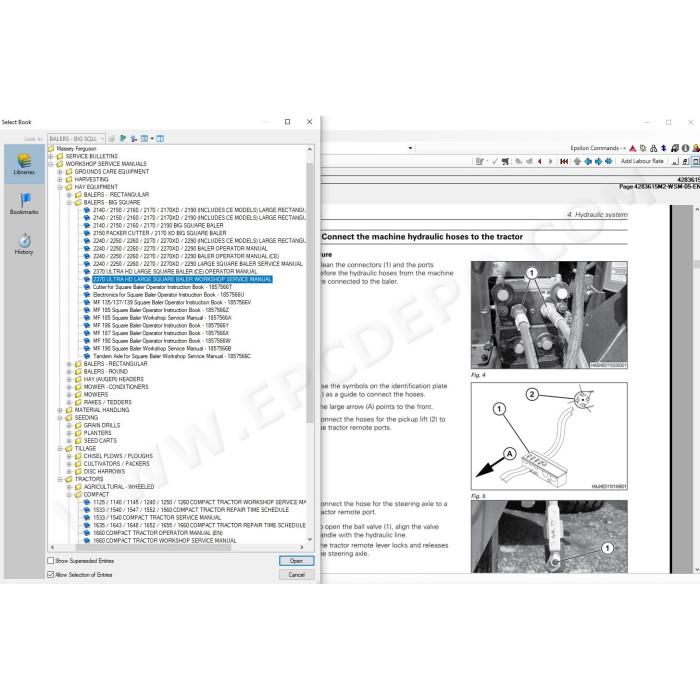This screenshot has height=700, width=700.
Task: Collapse the WORKSHOP SERVICE MANUALS folder
Action: (51, 164)
